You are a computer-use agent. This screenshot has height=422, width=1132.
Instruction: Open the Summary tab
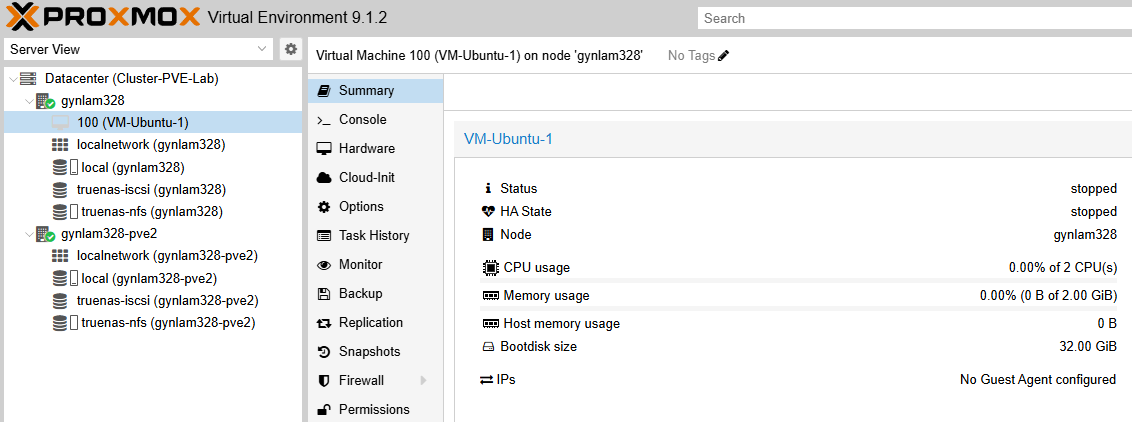pyautogui.click(x=375, y=91)
